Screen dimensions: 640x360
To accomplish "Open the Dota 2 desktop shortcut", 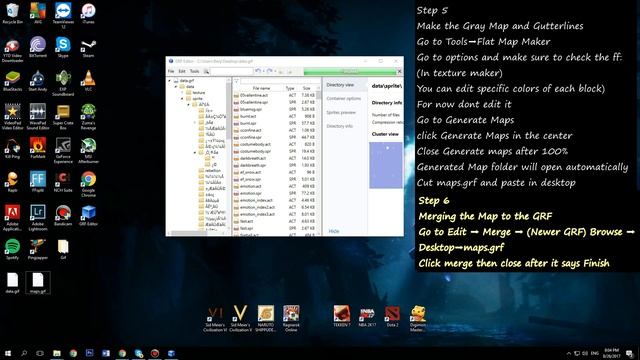I will pyautogui.click(x=392, y=316).
